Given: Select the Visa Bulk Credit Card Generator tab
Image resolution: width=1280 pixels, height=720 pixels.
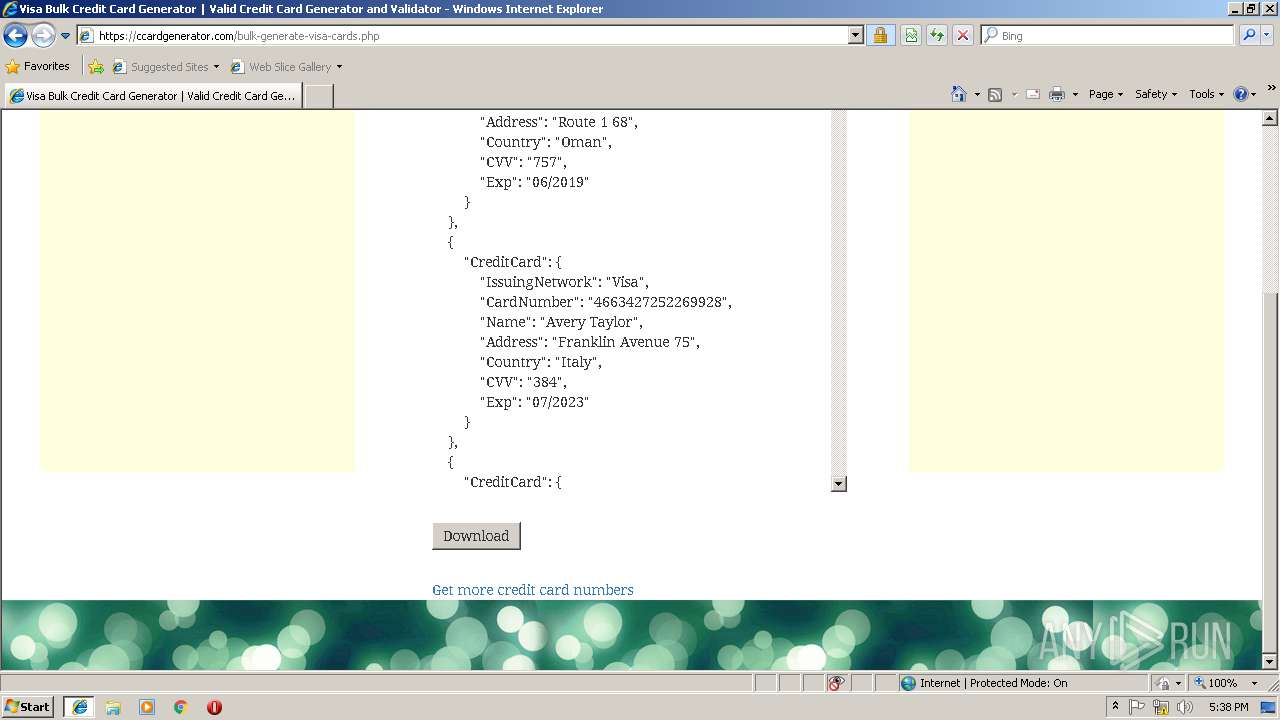Looking at the screenshot, I should (152, 96).
